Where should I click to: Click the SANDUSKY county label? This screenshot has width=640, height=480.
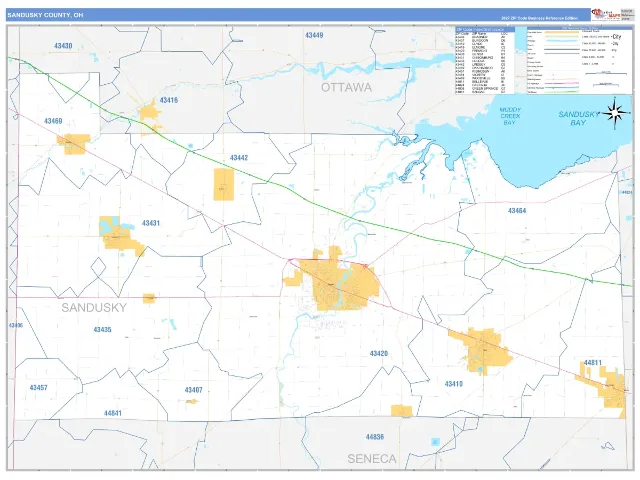click(94, 307)
